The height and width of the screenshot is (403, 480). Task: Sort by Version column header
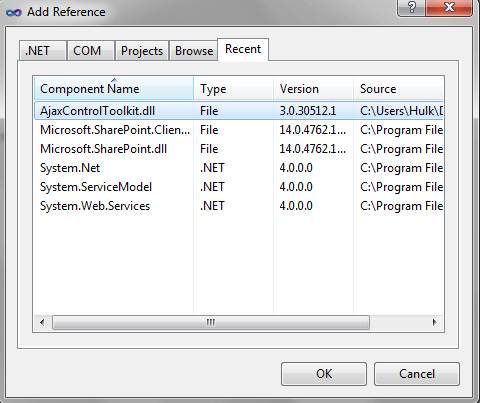(313, 89)
